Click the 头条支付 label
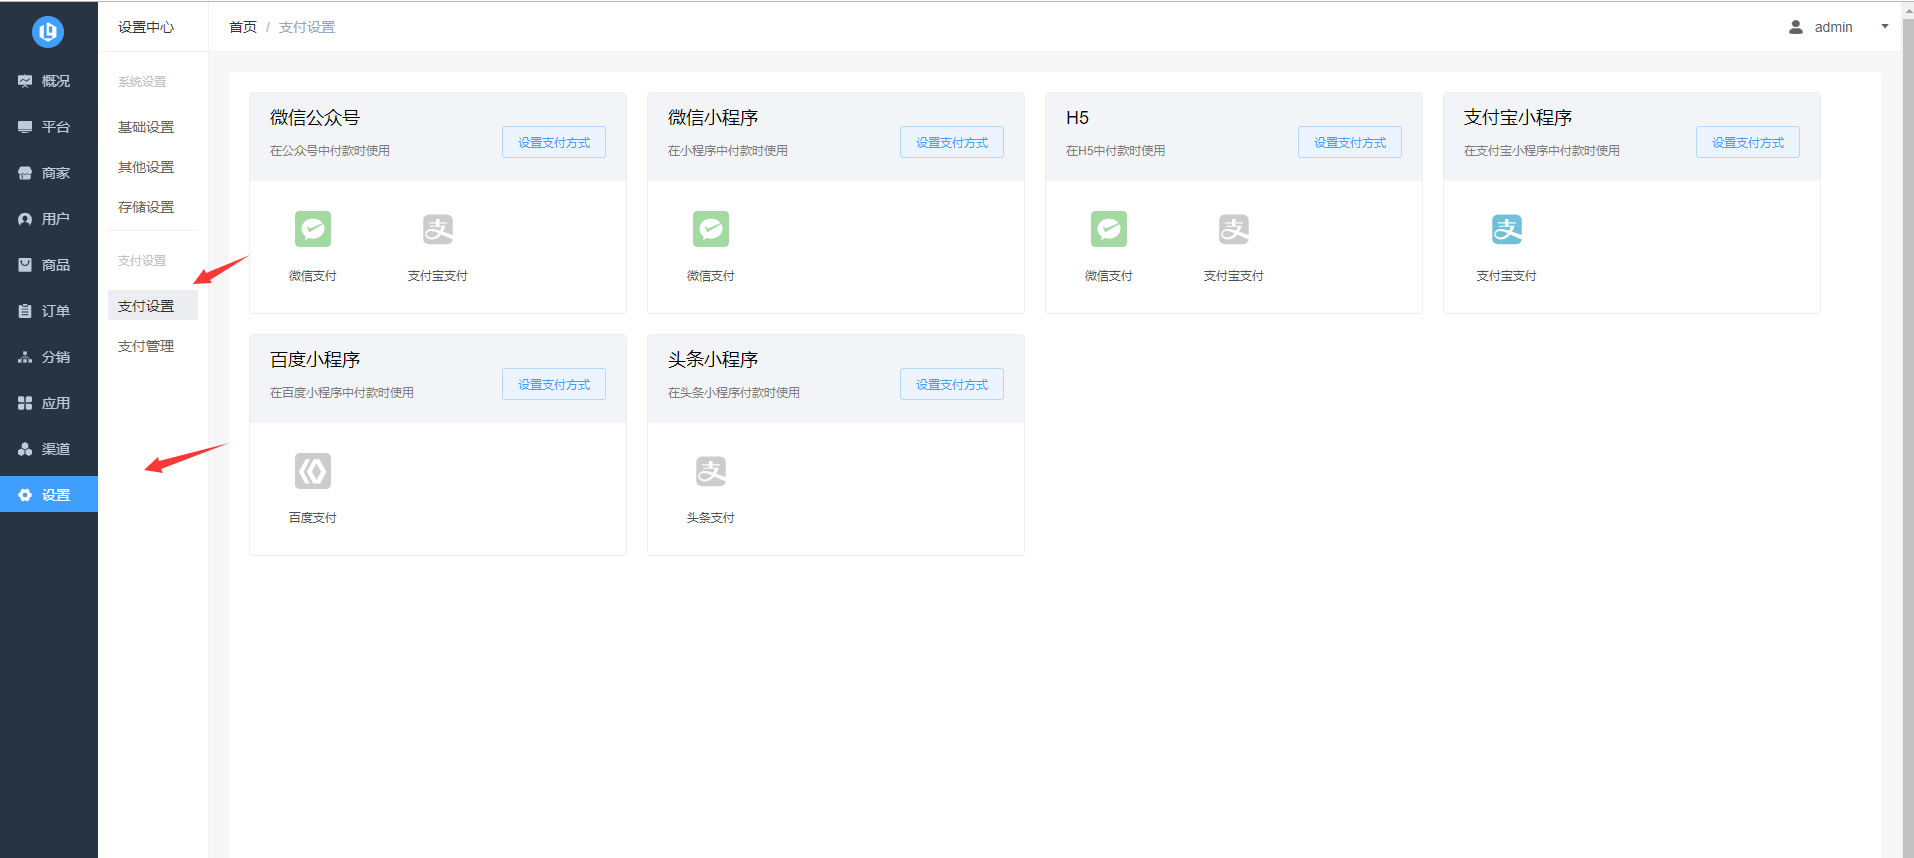This screenshot has height=858, width=1914. [711, 518]
